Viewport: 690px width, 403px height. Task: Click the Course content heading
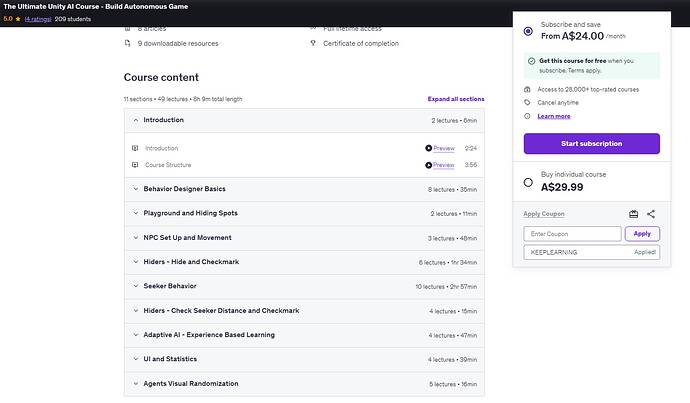(x=161, y=77)
